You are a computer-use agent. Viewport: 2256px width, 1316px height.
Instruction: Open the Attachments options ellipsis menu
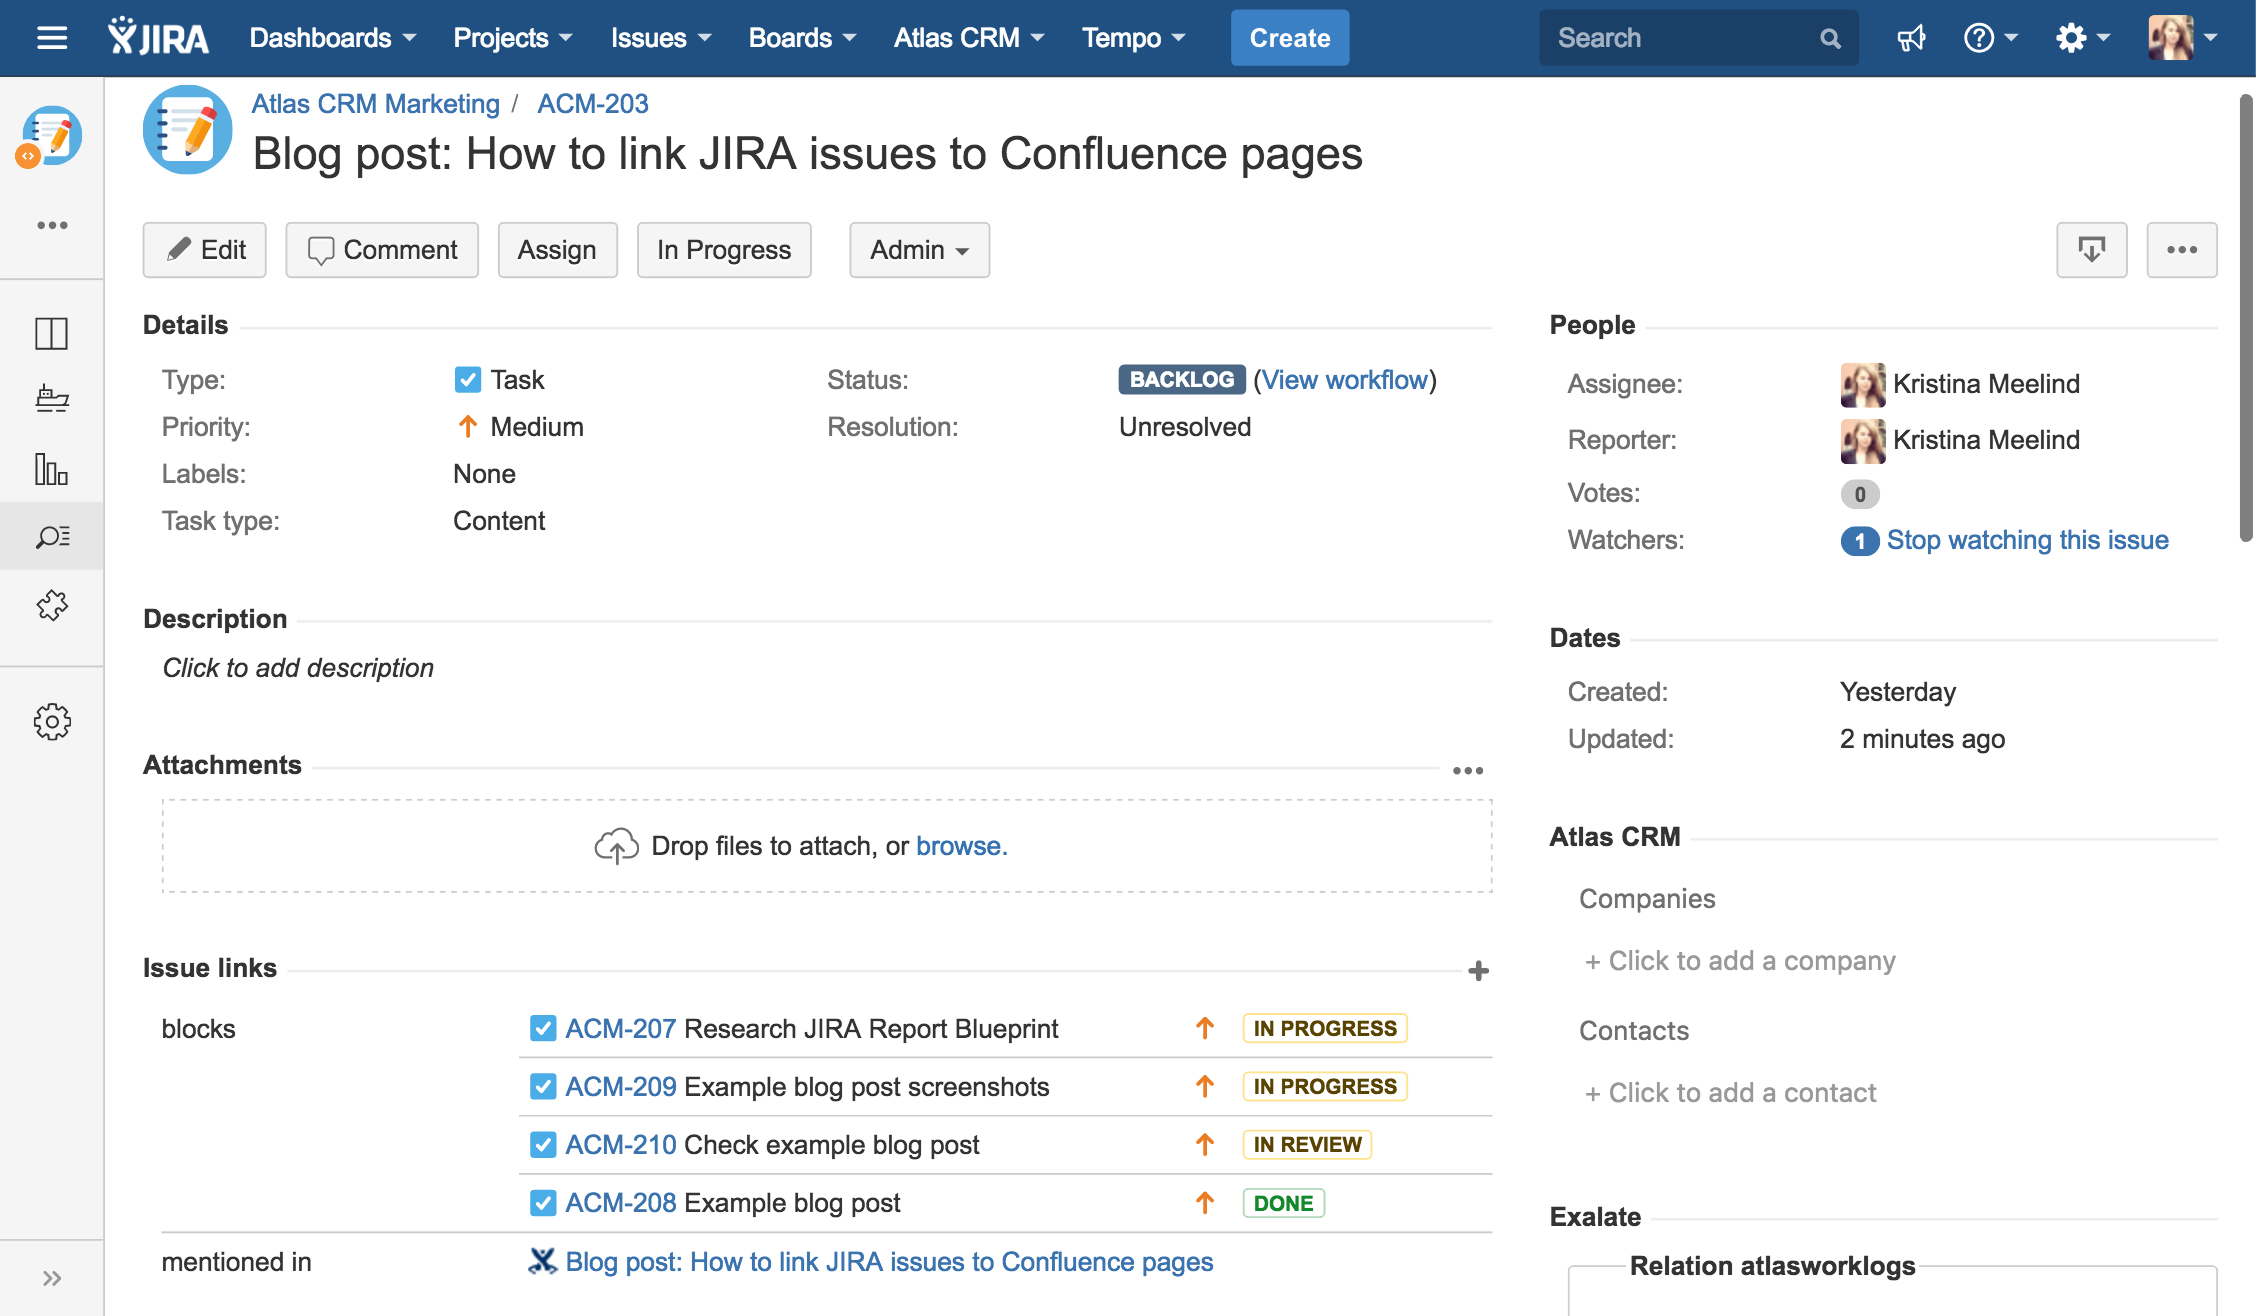click(x=1467, y=770)
